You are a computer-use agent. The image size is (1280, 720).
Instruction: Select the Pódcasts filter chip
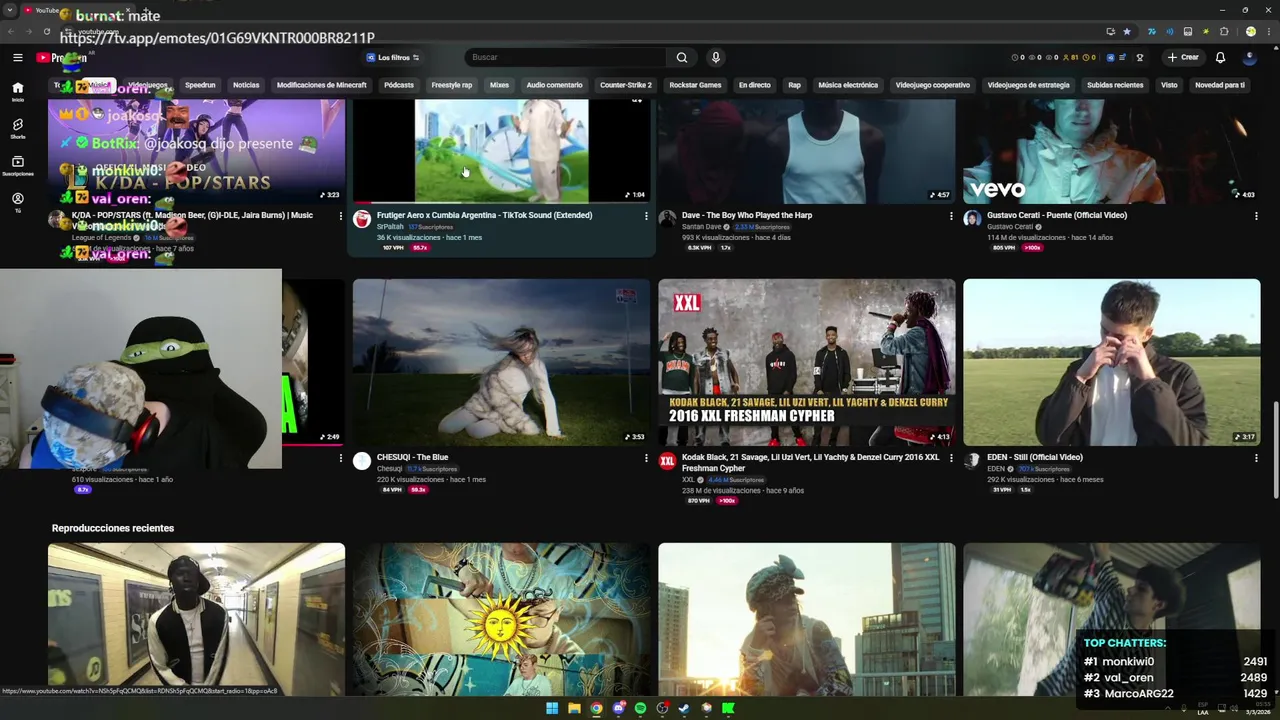[x=399, y=85]
